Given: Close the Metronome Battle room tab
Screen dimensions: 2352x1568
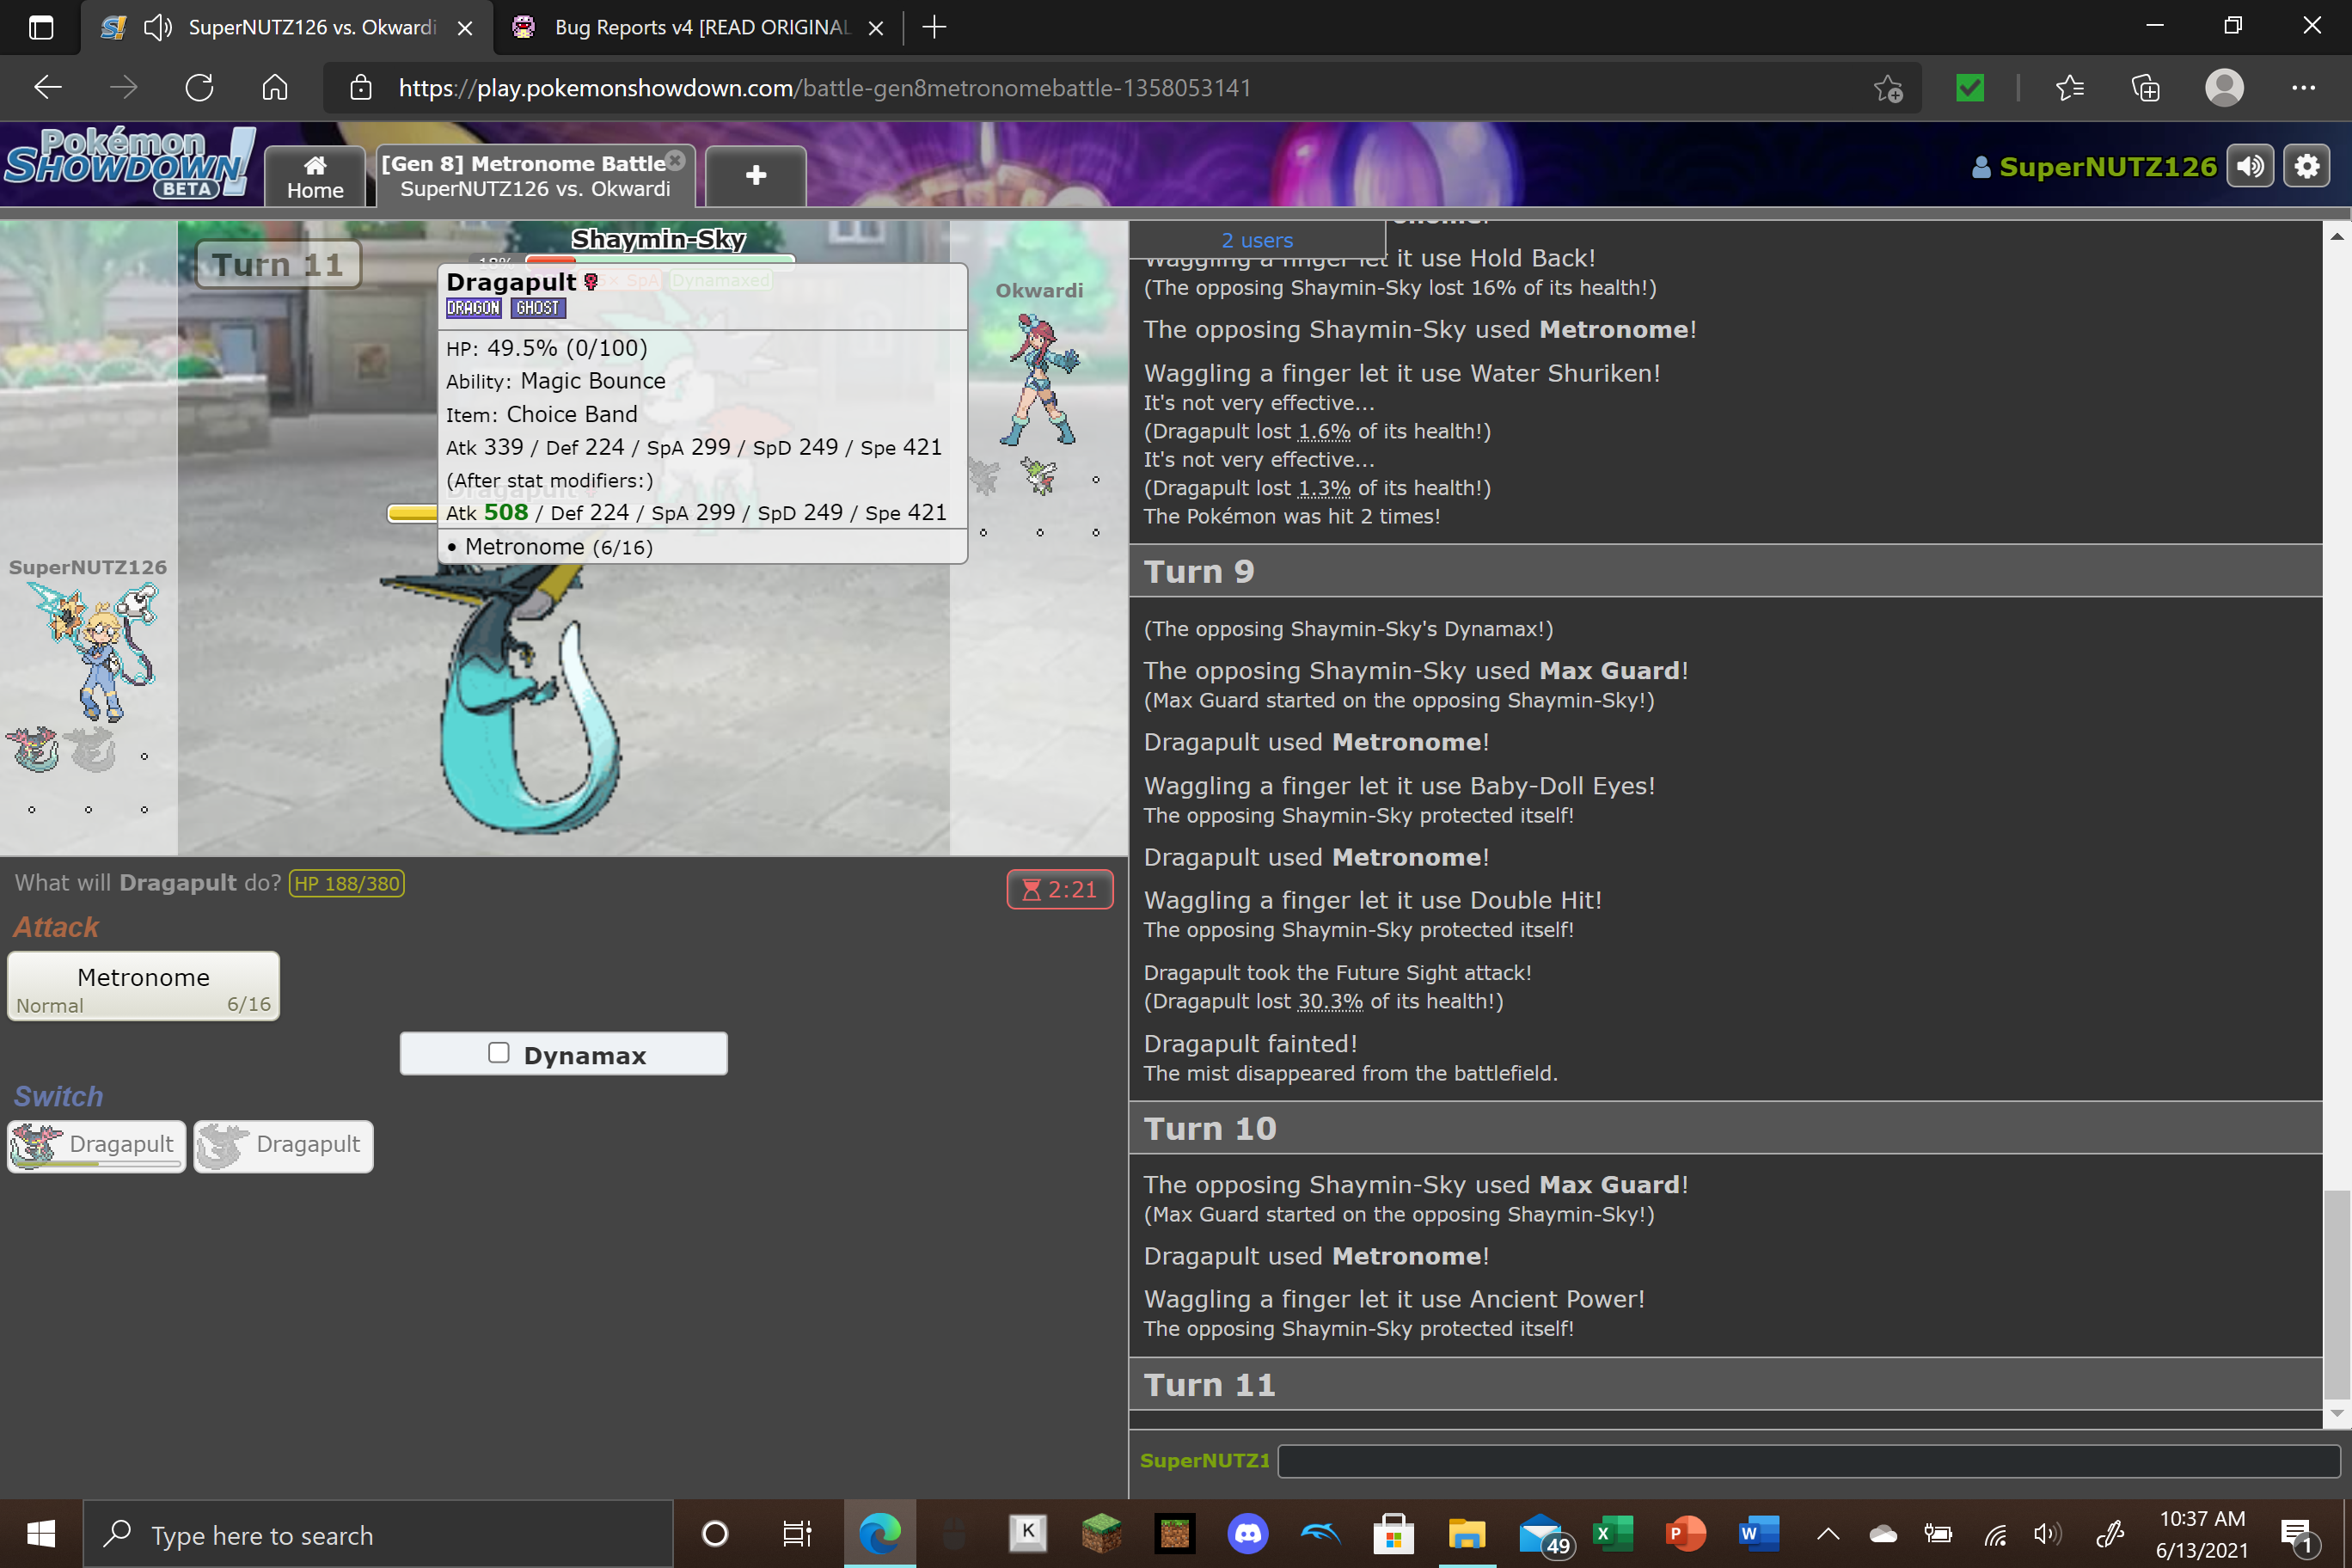Looking at the screenshot, I should click(676, 160).
